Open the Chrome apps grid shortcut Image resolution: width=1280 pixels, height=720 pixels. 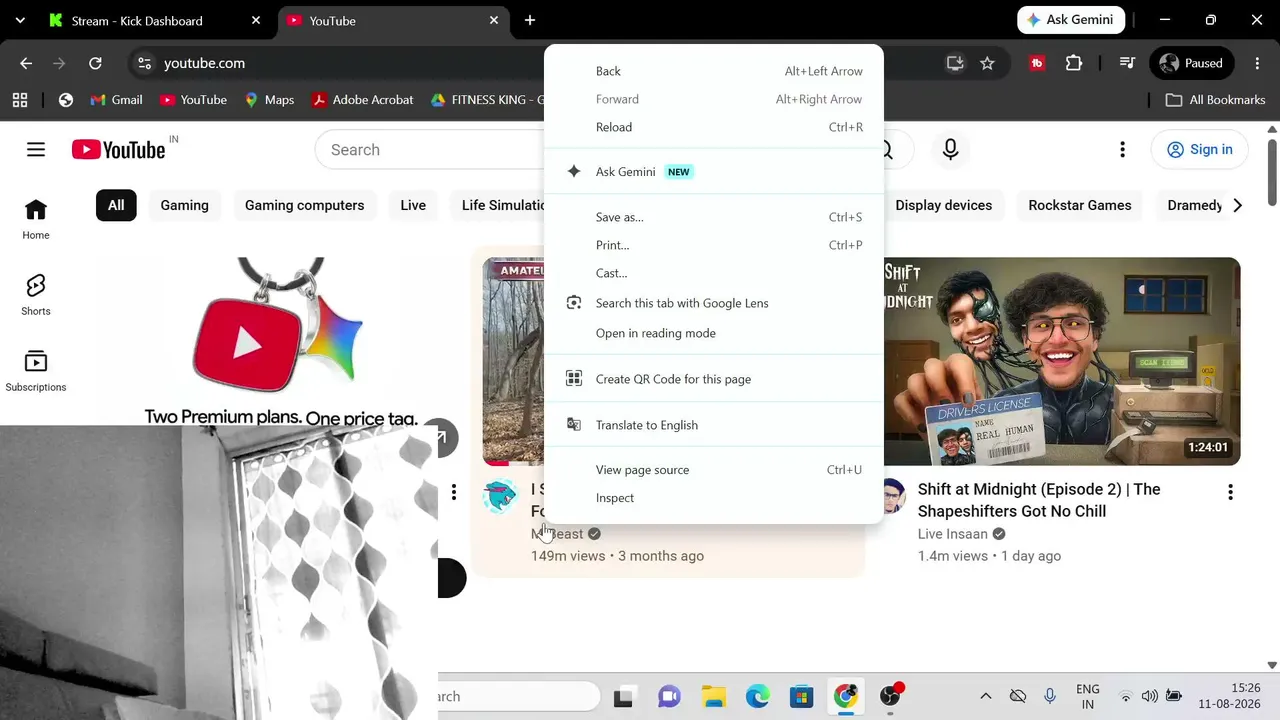tap(20, 100)
